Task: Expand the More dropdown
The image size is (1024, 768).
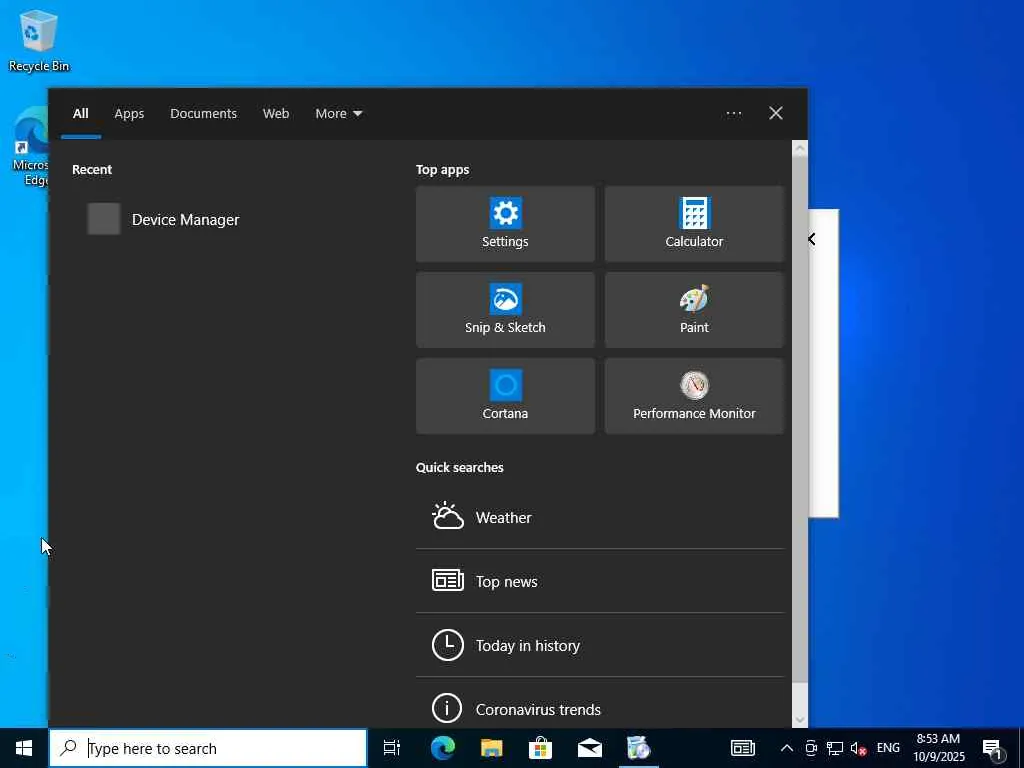Action: [x=338, y=114]
